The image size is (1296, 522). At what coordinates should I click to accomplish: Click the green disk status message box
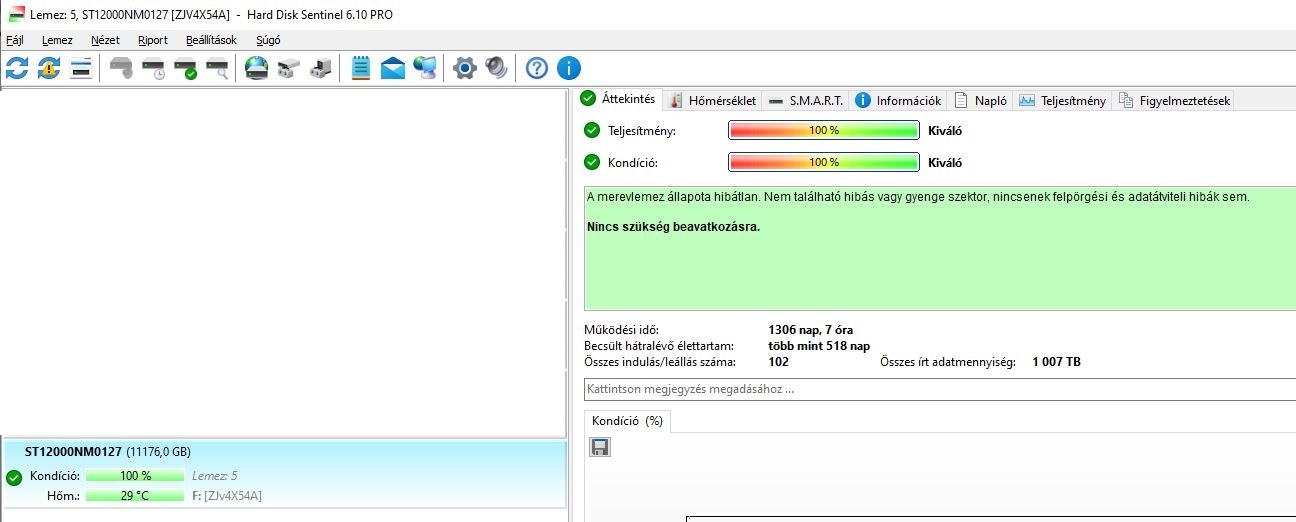pos(940,247)
